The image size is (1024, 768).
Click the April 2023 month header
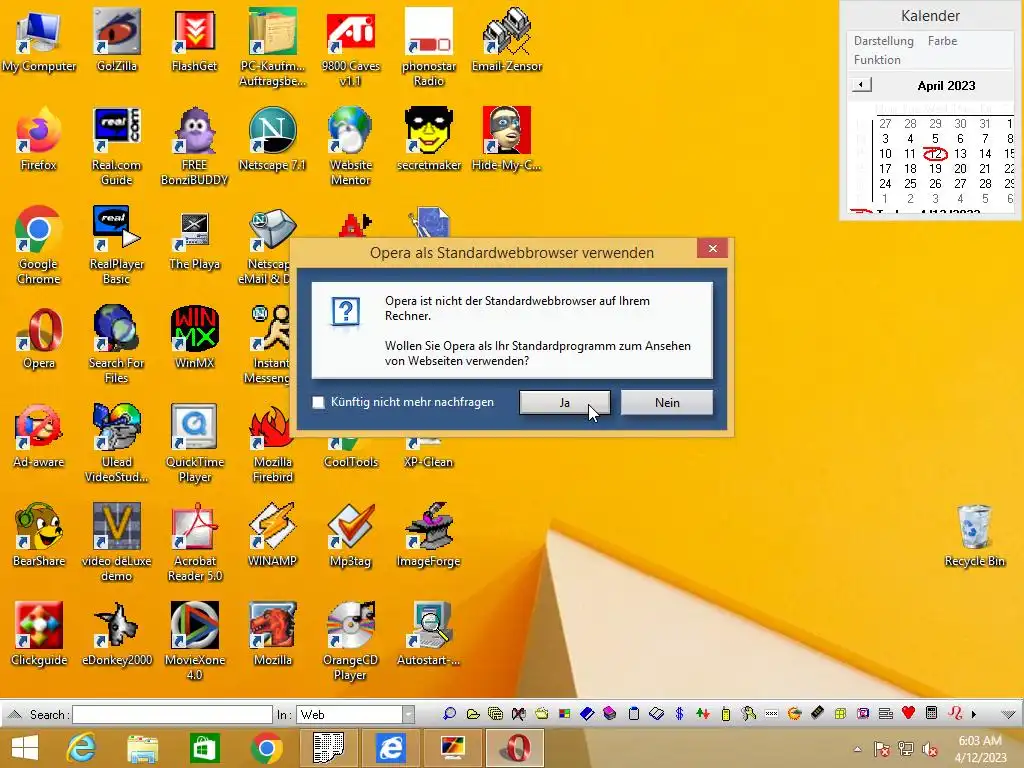(946, 86)
